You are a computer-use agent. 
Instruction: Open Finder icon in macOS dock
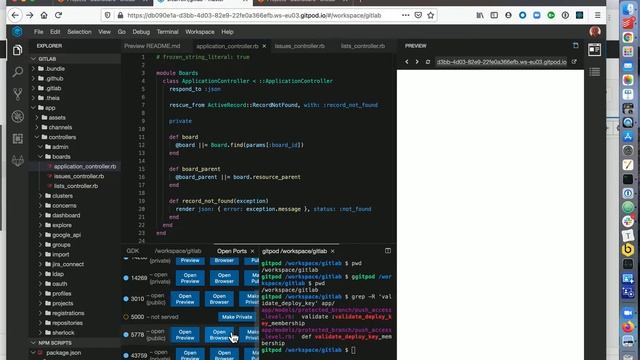(x=628, y=9)
